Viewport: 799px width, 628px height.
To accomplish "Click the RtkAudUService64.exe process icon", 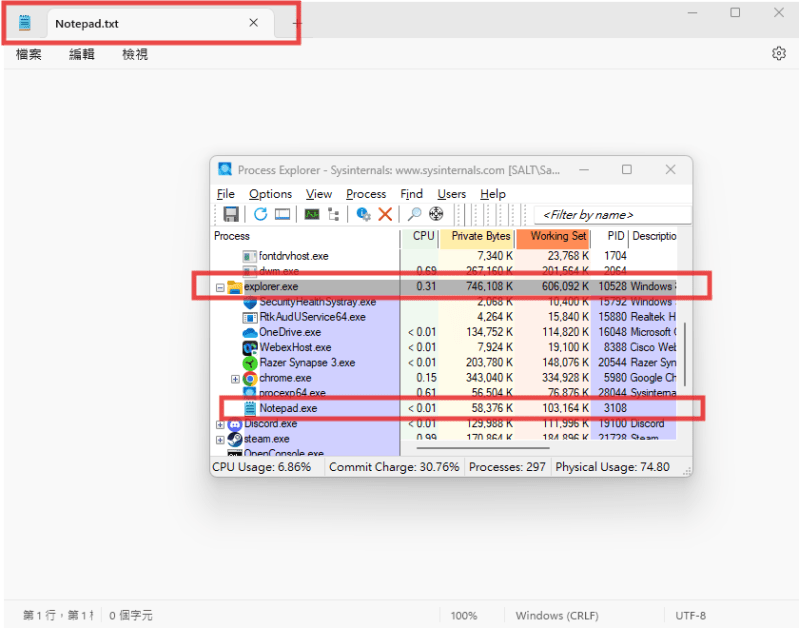I will coord(250,318).
